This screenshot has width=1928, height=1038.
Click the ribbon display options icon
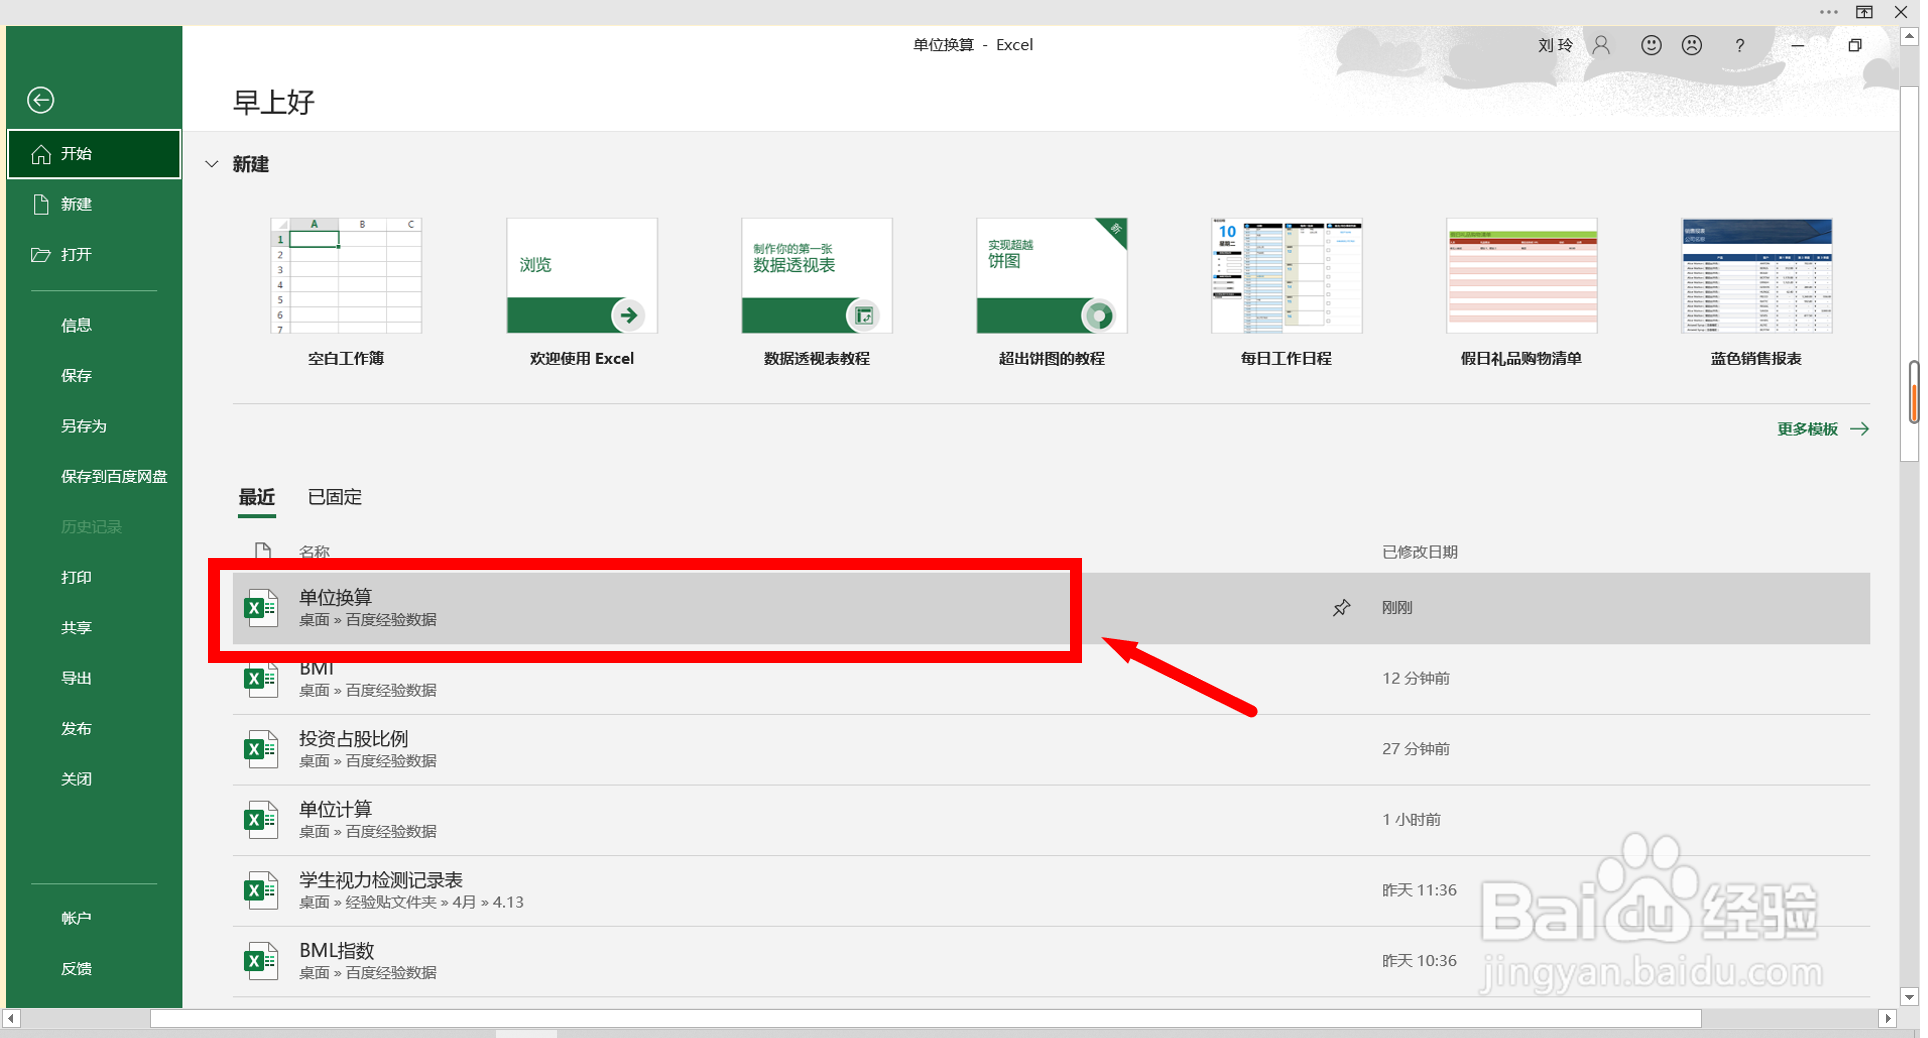(1864, 12)
